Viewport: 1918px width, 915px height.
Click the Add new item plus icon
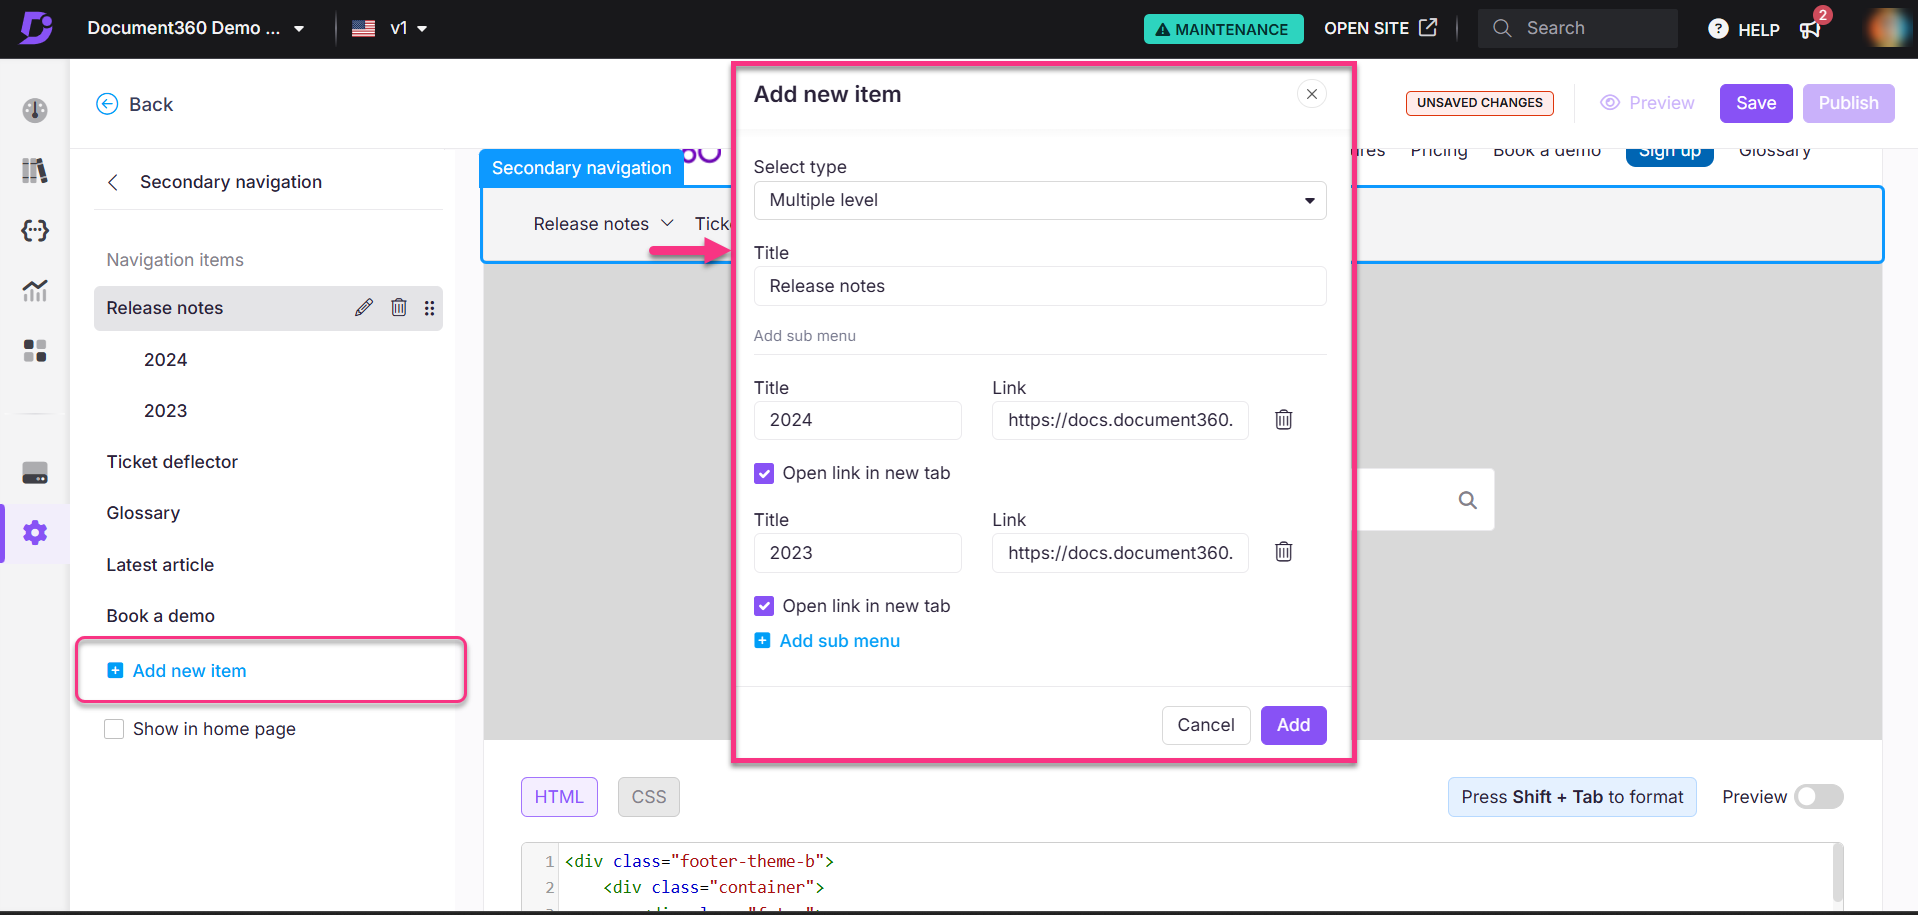click(115, 671)
